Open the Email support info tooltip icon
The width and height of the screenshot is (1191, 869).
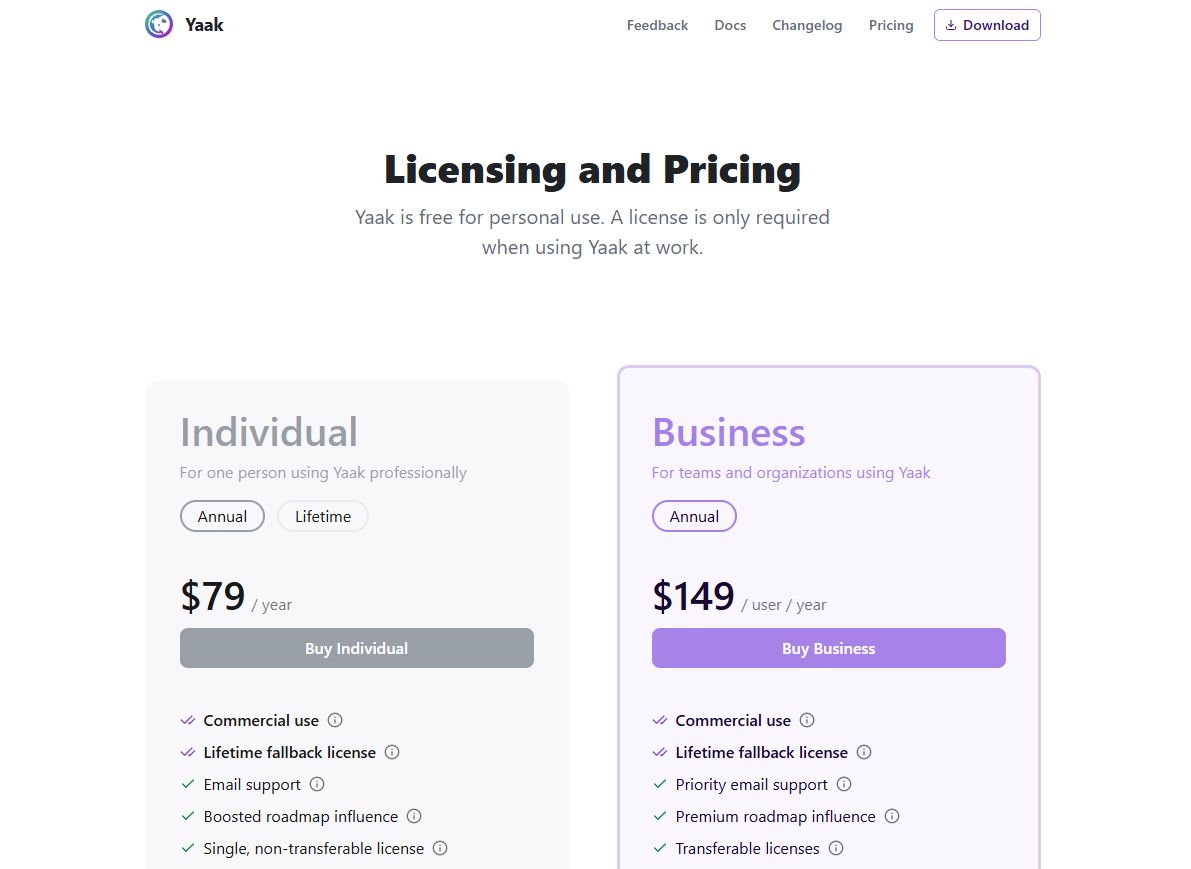coord(317,784)
